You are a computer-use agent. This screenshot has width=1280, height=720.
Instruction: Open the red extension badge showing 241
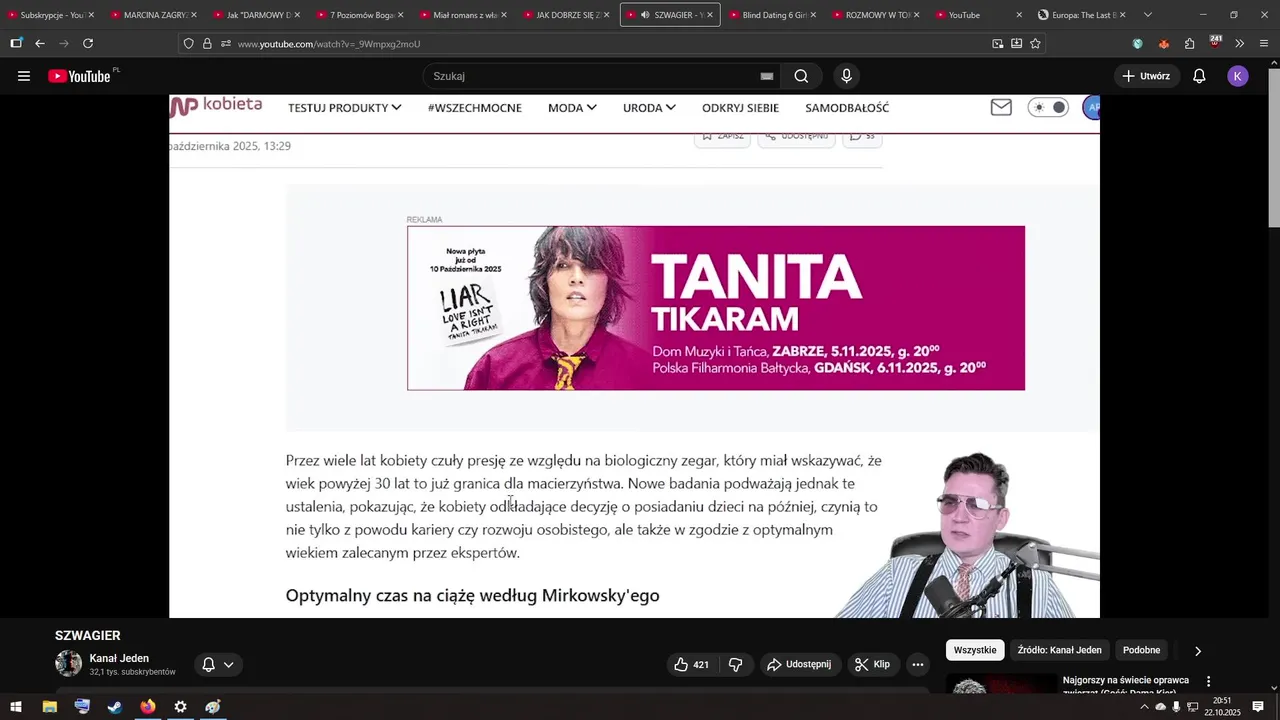point(1215,42)
